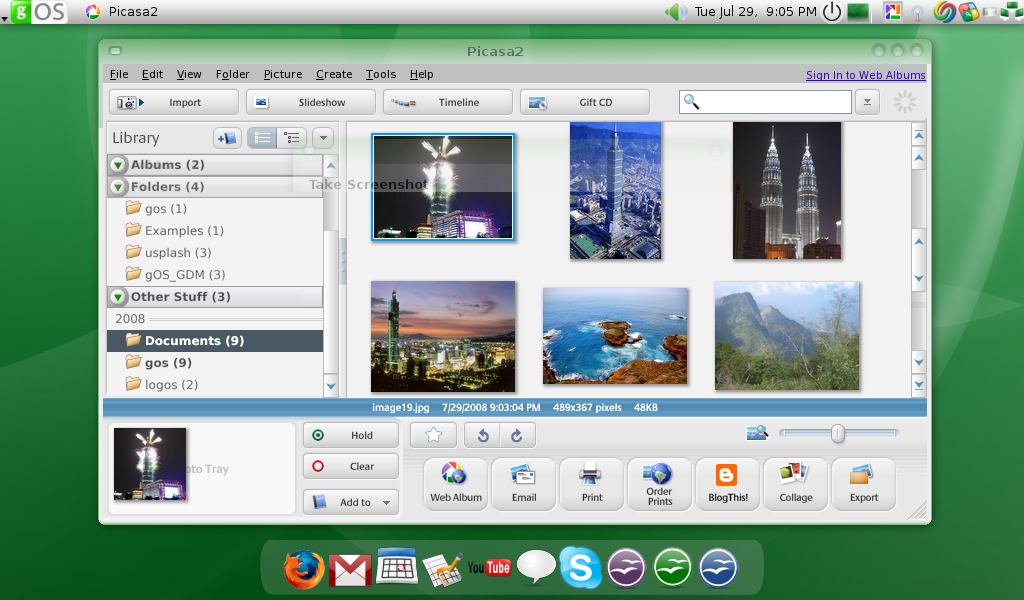Switch library to tree view
1024x600 pixels.
(x=291, y=138)
